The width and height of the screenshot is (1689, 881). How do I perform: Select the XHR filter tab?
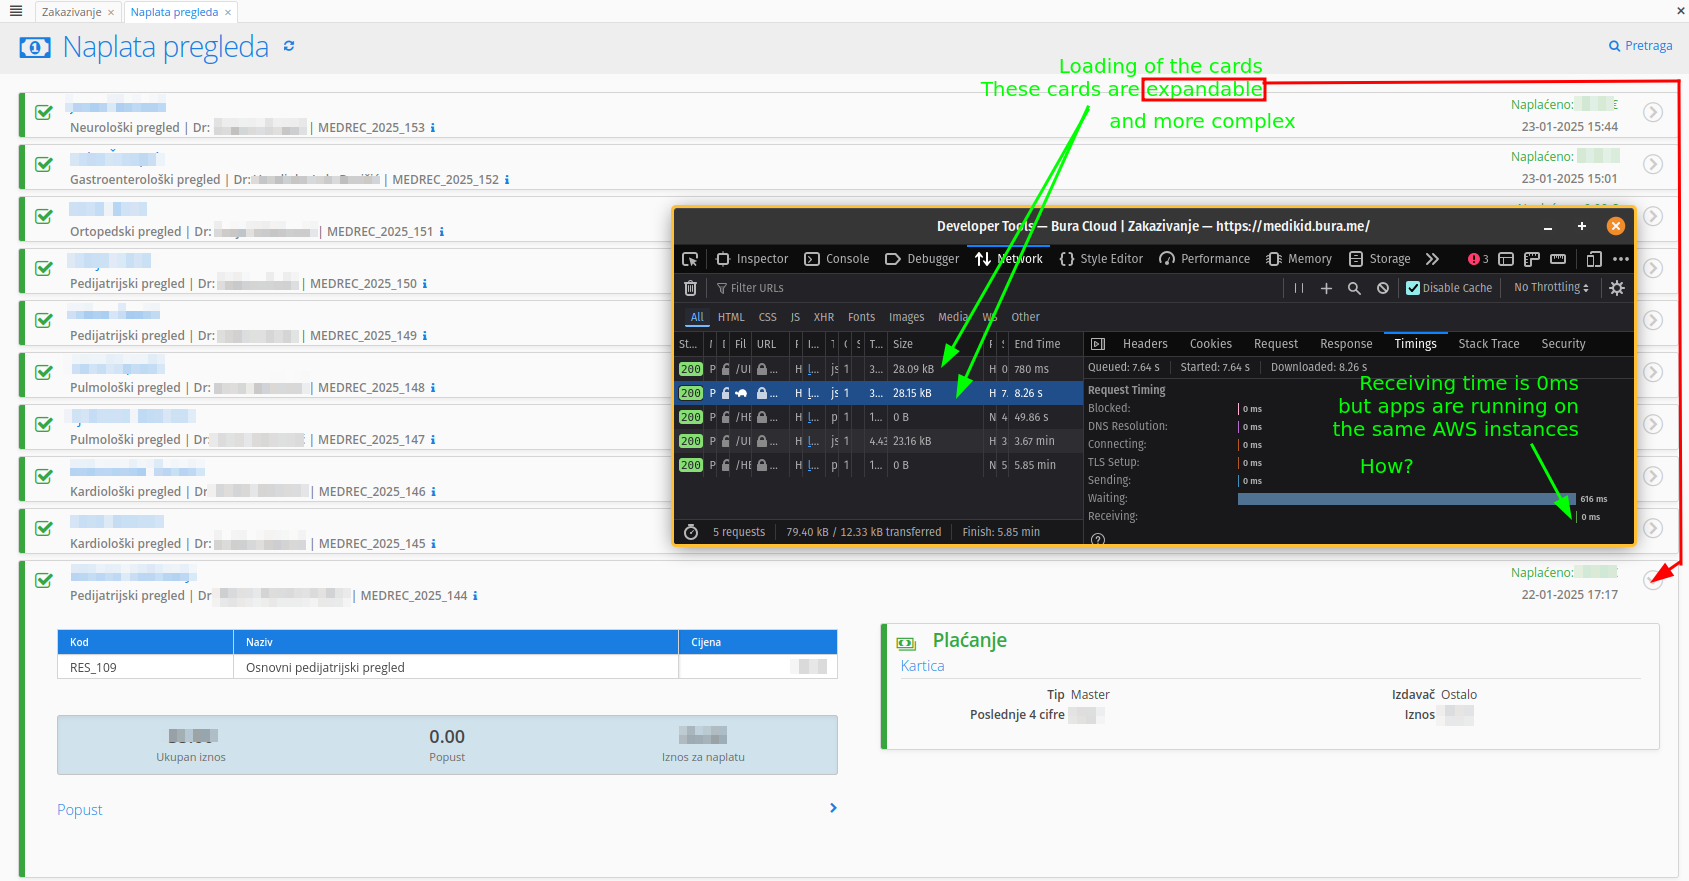click(823, 317)
